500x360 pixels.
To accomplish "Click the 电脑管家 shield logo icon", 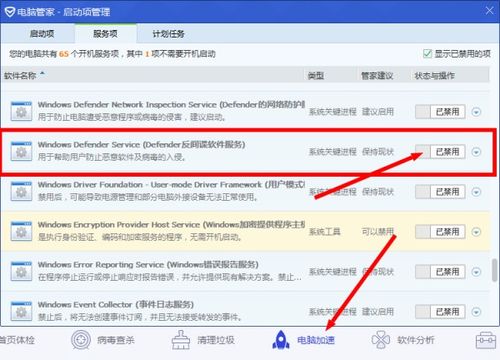I will (x=10, y=12).
